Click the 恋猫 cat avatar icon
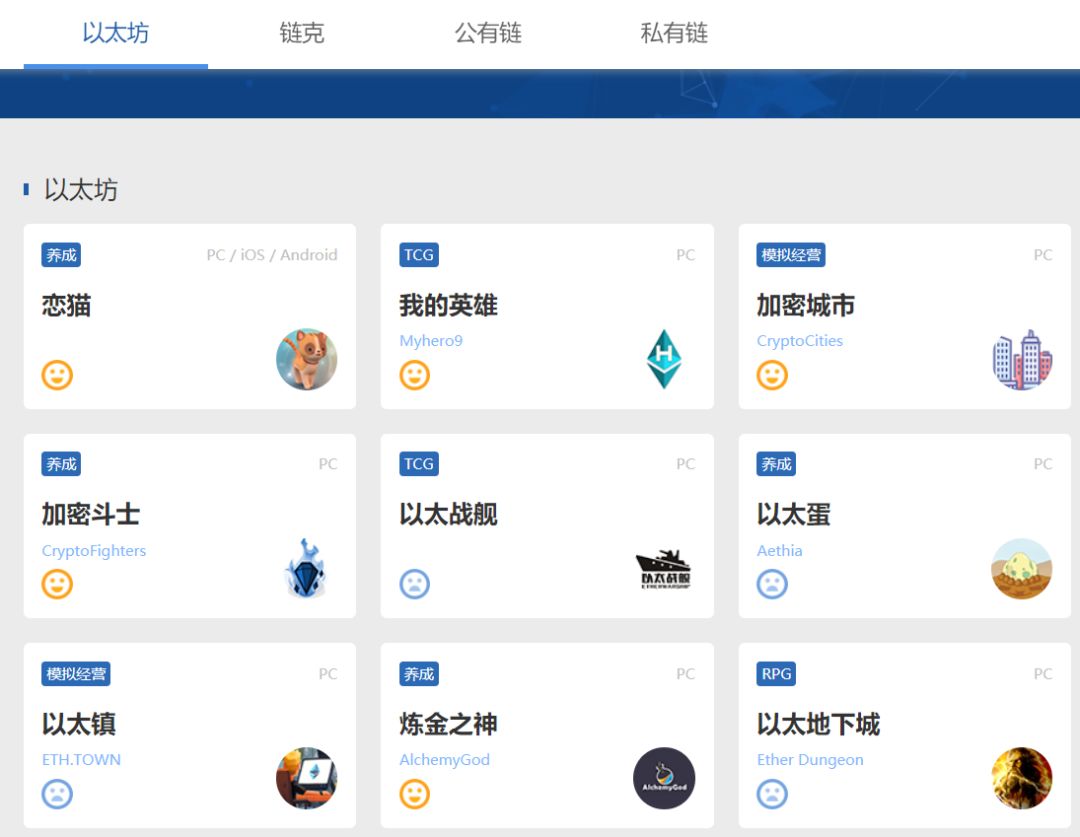The height and width of the screenshot is (837, 1080). 307,359
